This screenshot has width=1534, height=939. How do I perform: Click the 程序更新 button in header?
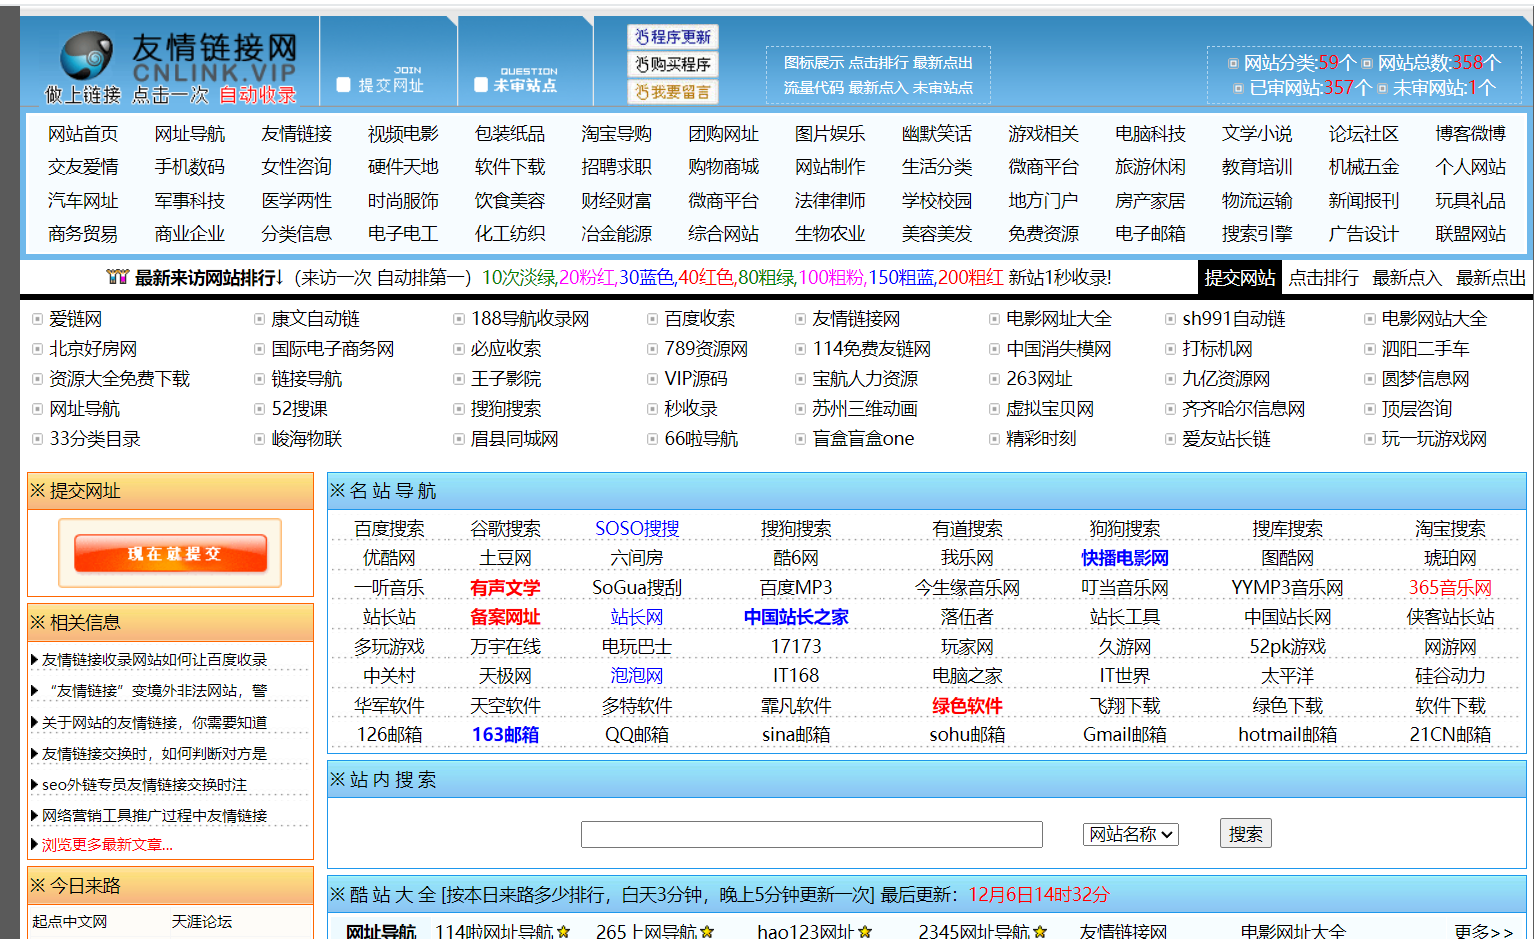point(673,37)
